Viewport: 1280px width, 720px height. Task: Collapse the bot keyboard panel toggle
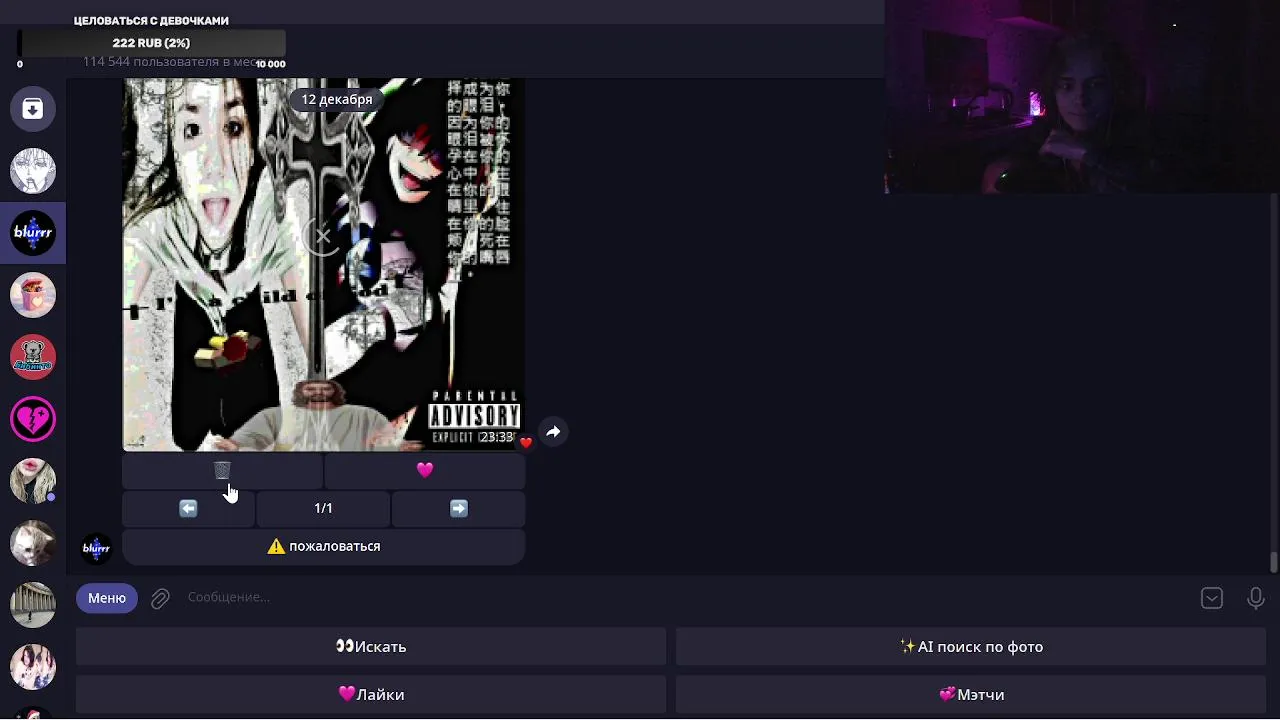point(1212,598)
